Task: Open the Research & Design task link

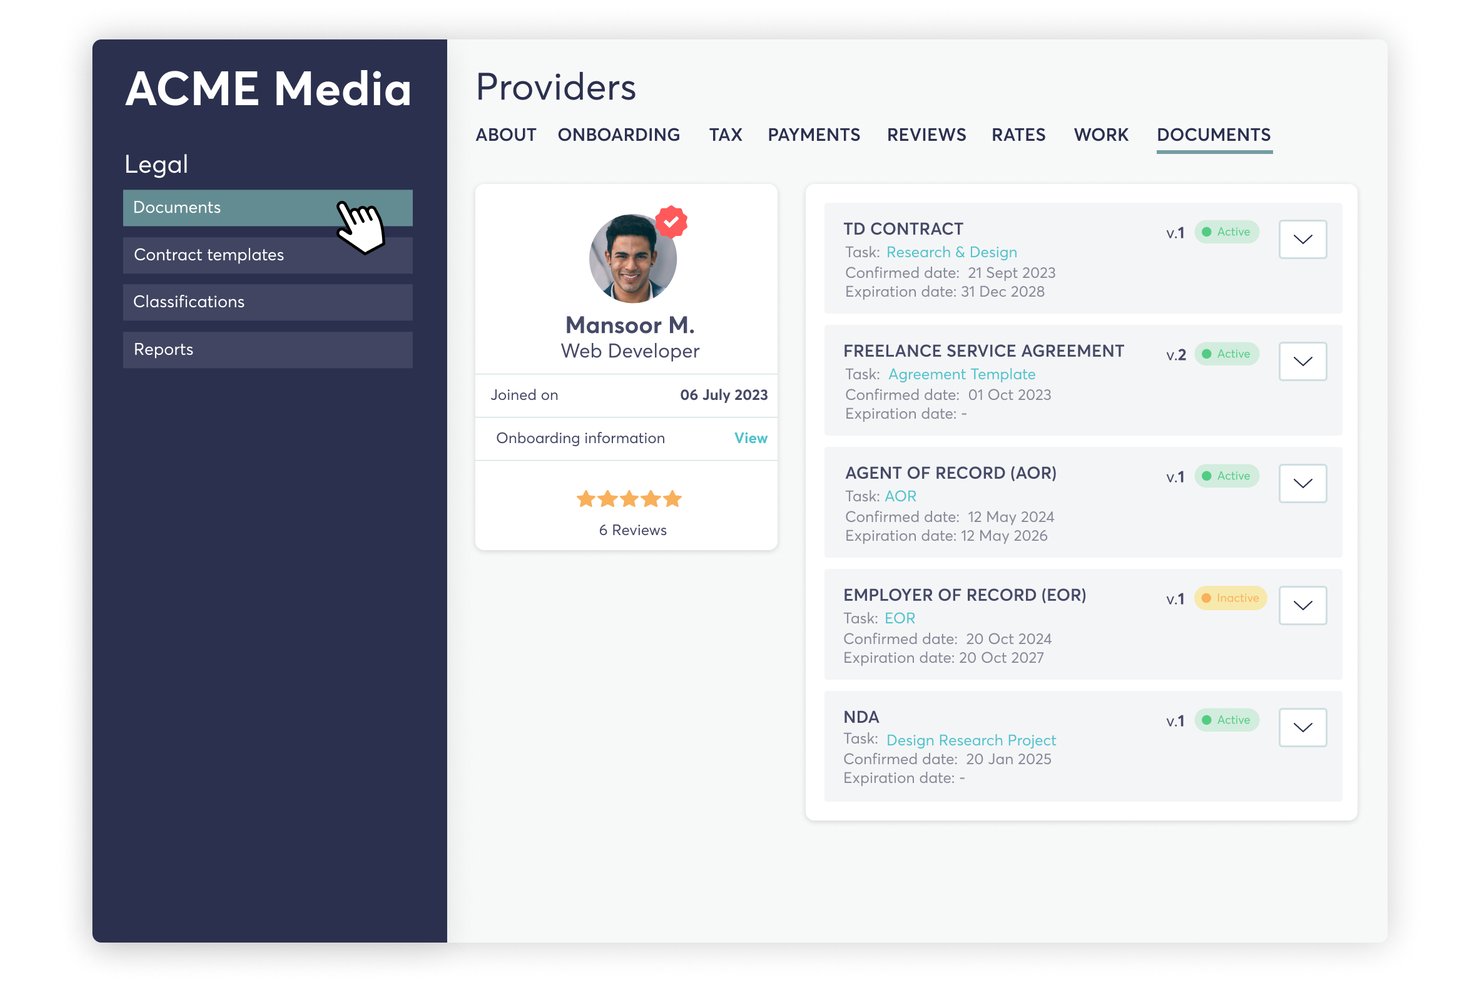Action: coord(952,252)
